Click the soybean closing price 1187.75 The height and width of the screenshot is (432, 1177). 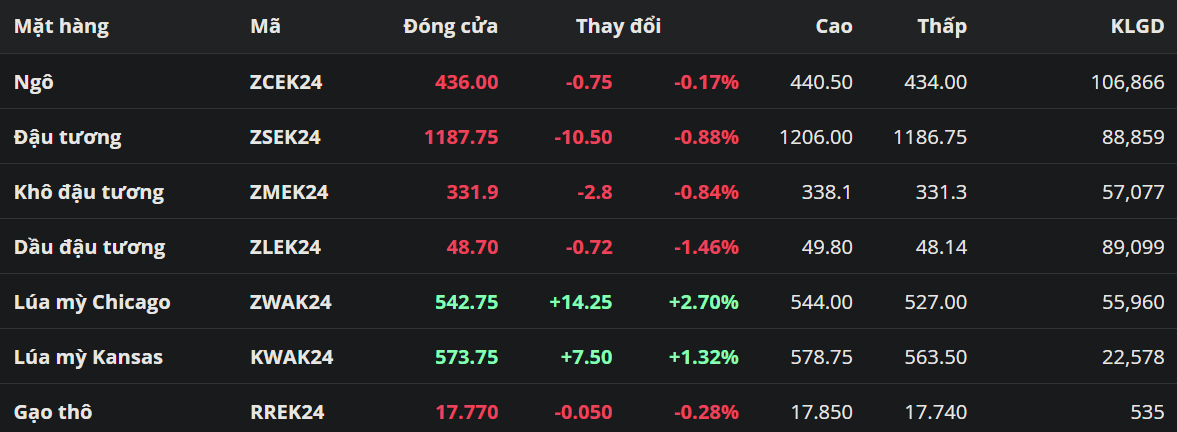click(x=461, y=137)
